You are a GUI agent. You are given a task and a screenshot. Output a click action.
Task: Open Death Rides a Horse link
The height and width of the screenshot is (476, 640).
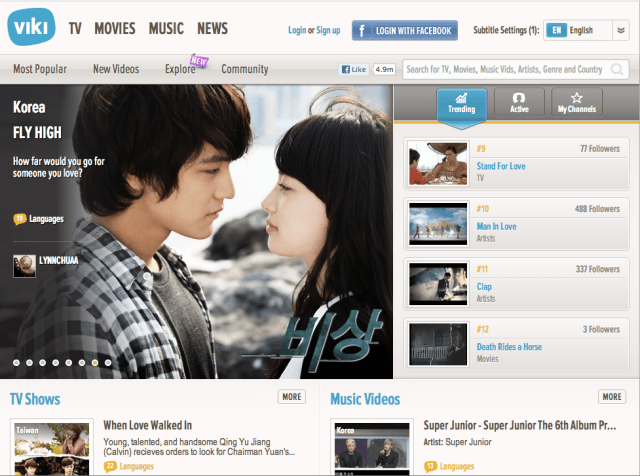point(509,347)
